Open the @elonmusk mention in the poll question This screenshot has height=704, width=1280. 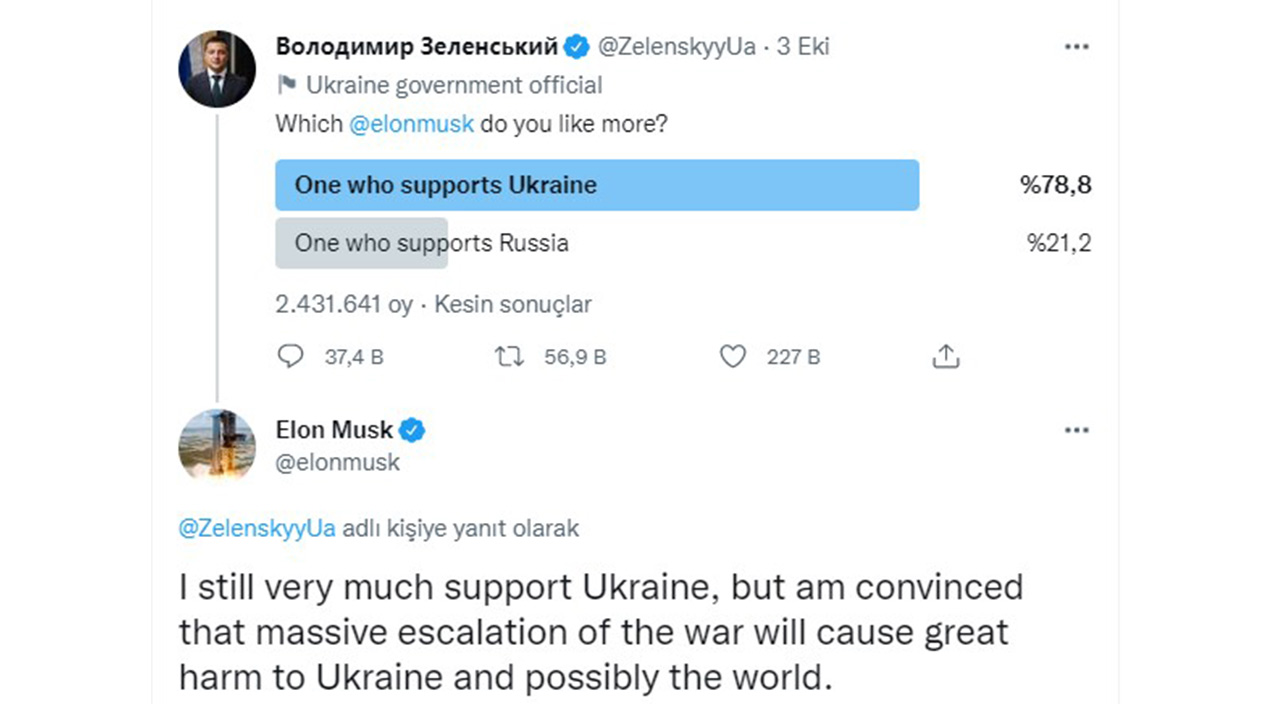[414, 124]
